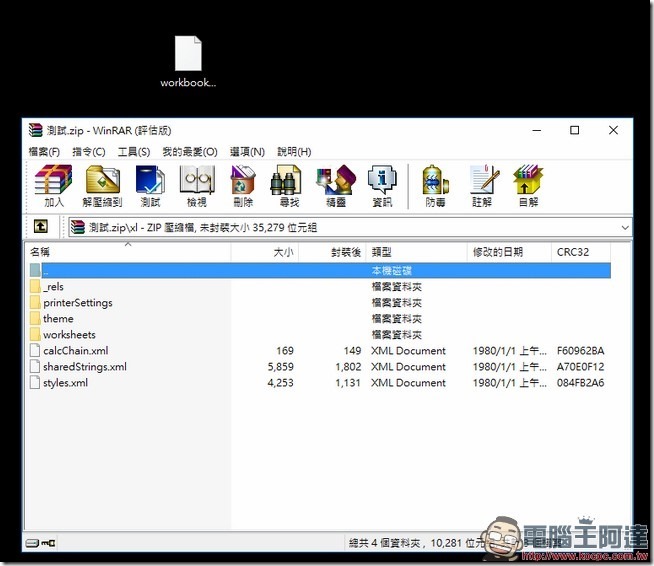Click the printerSettings folder icon
This screenshot has width=654, height=566.
(35, 302)
